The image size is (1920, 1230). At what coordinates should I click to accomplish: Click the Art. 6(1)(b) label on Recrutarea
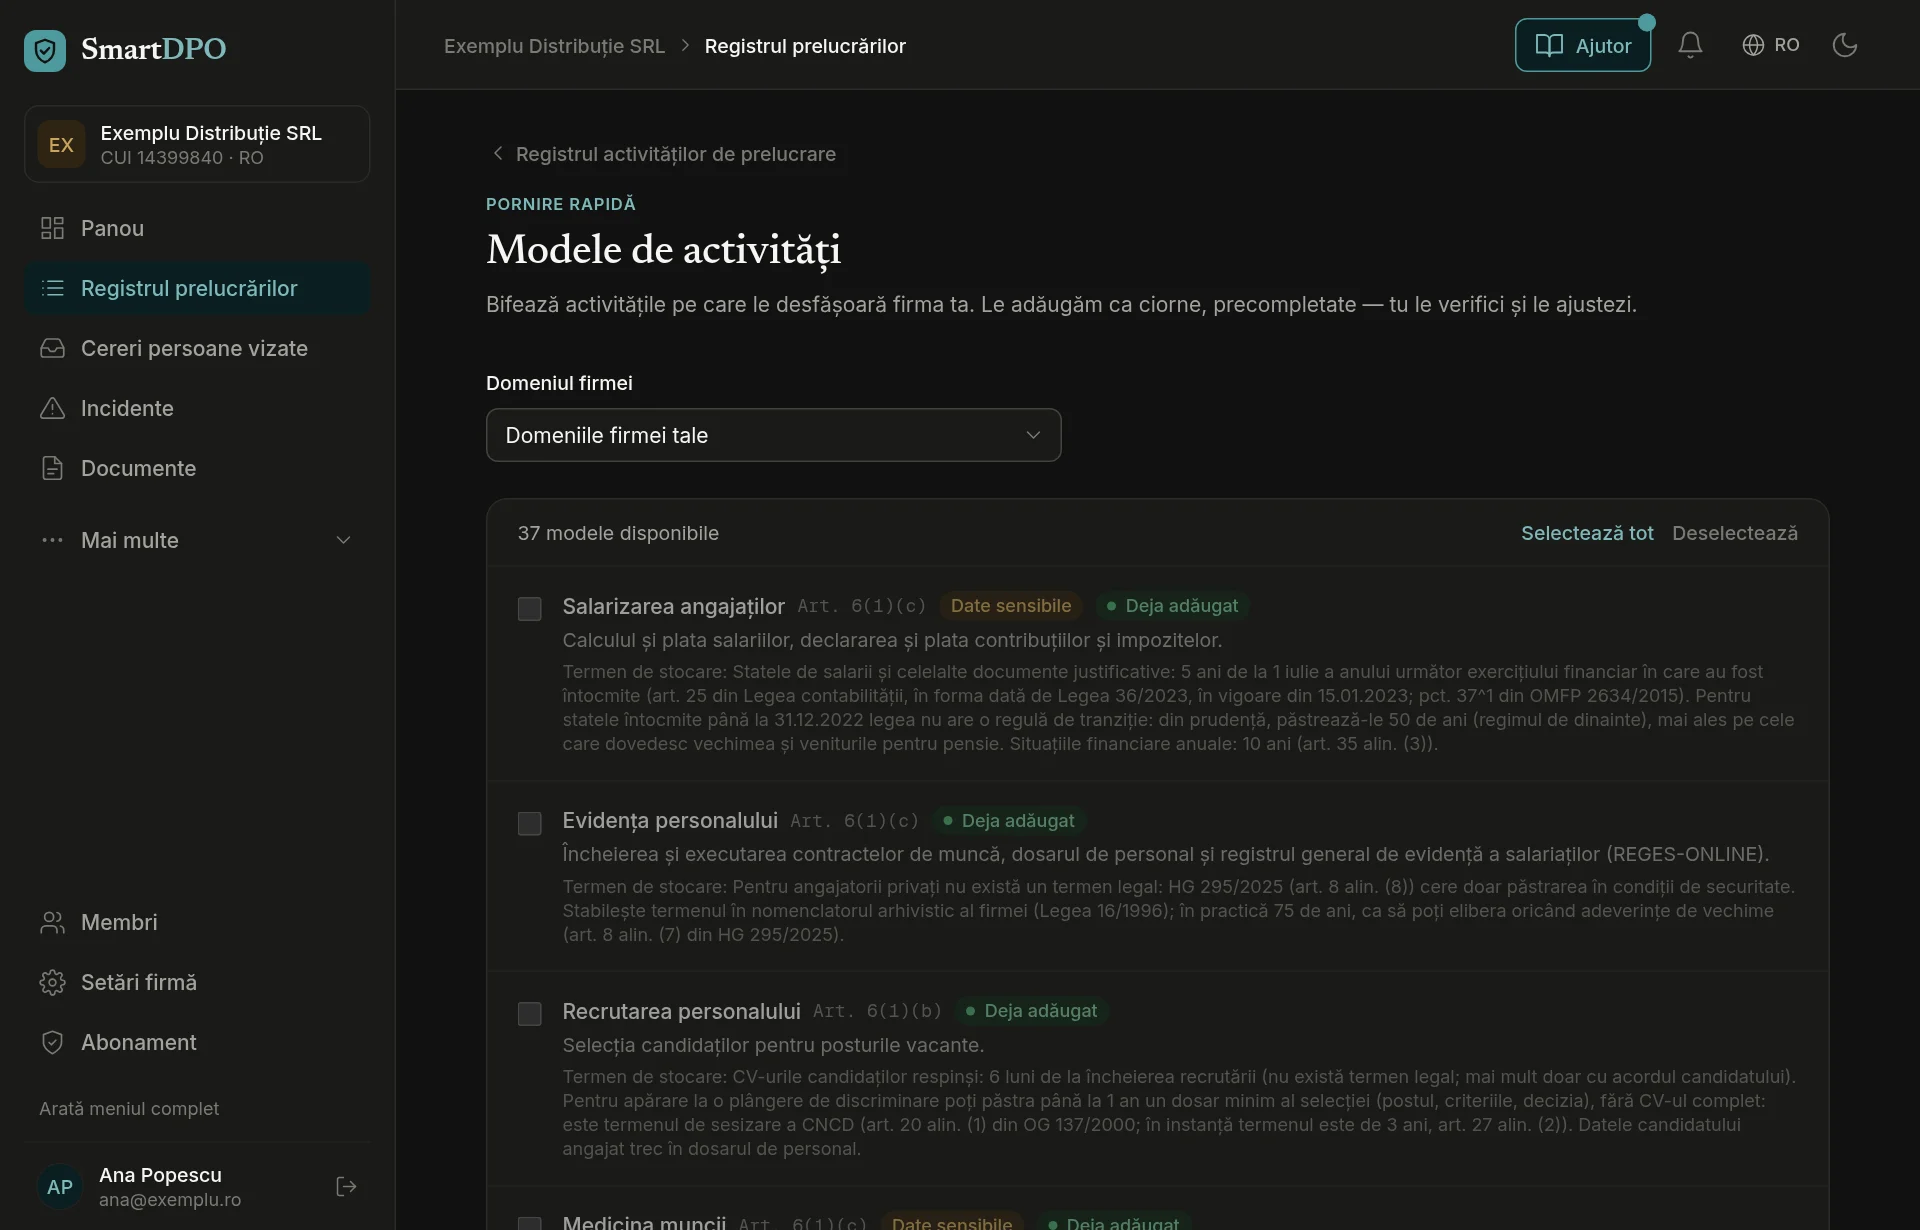(x=877, y=1011)
